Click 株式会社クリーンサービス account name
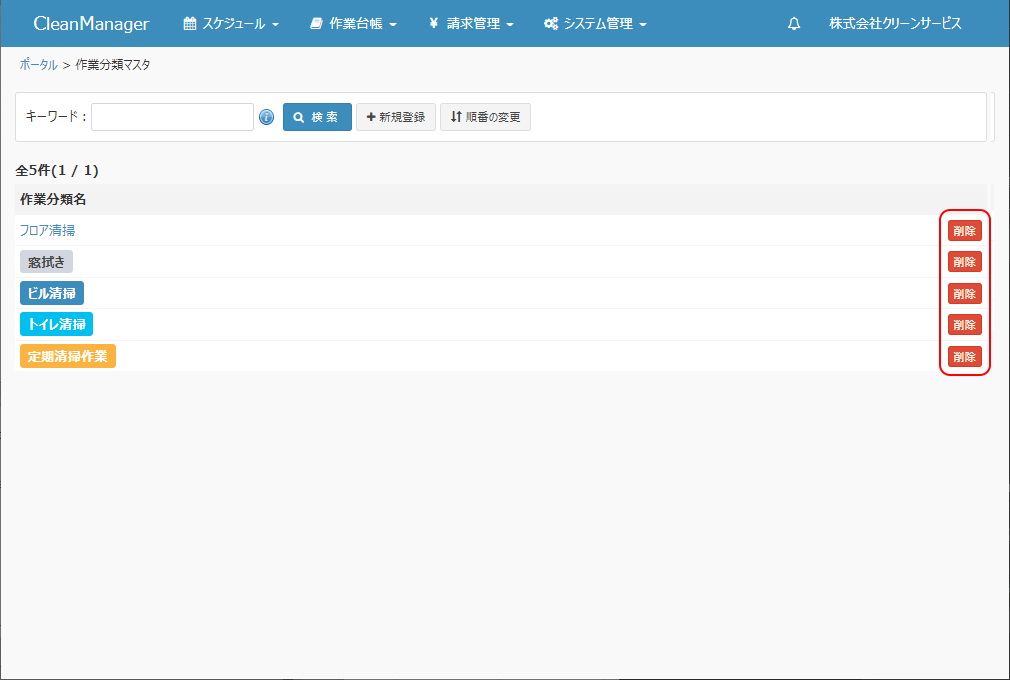This screenshot has height=680, width=1010. [895, 24]
